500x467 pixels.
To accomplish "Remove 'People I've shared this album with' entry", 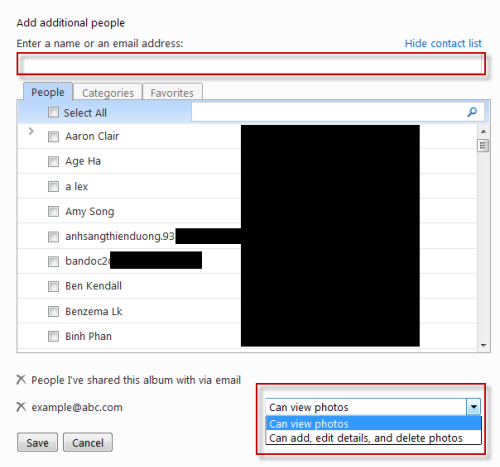I will point(21,379).
